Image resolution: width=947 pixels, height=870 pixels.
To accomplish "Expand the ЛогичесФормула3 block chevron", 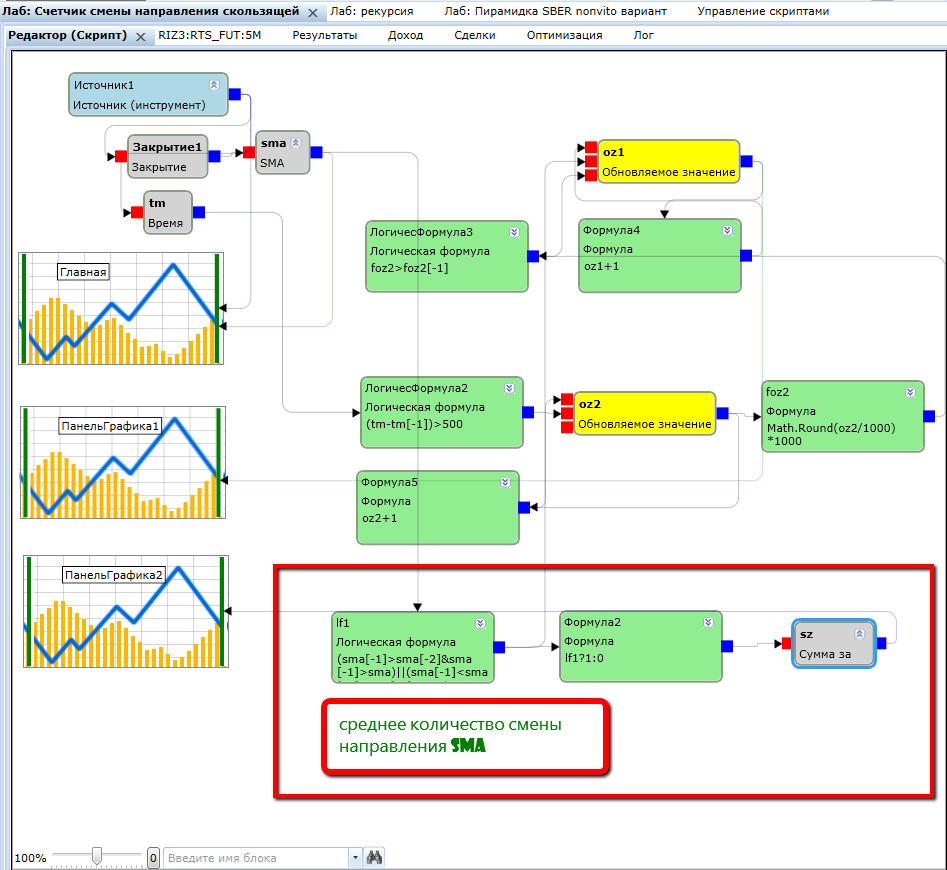I will coord(514,232).
